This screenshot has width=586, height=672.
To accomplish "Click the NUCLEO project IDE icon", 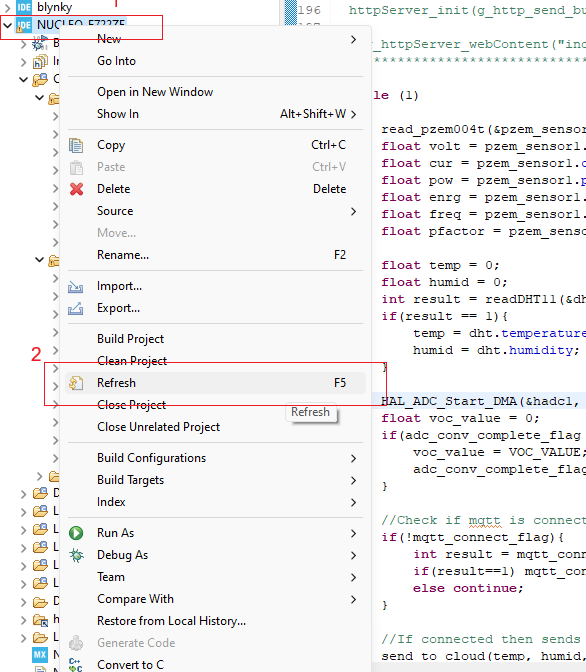I will [24, 25].
